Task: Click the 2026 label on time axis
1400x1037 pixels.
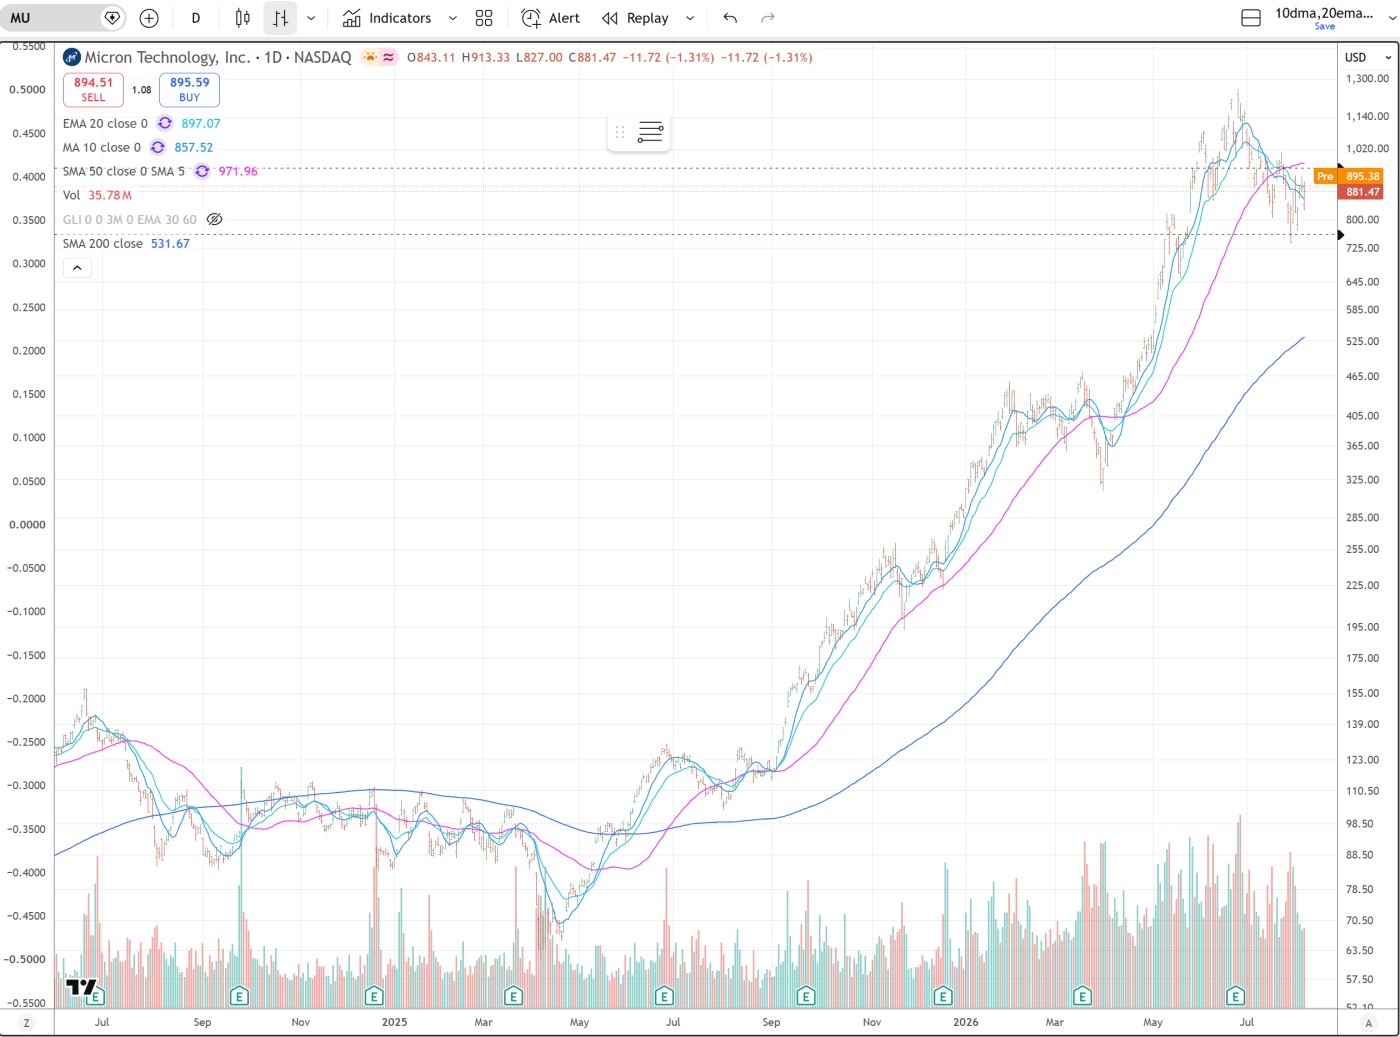Action: click(966, 1022)
